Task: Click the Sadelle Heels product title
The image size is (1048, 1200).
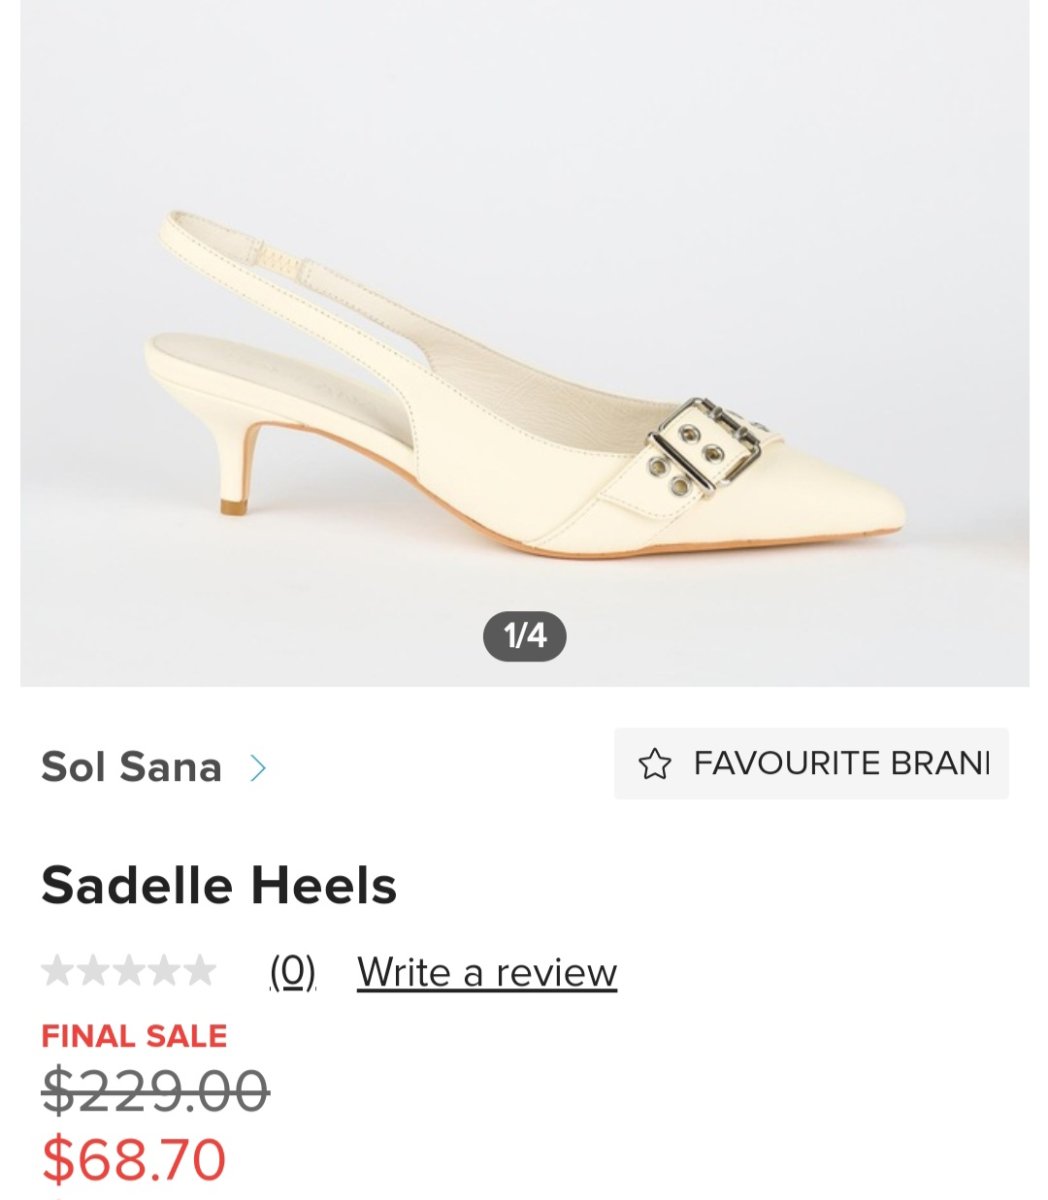Action: point(219,886)
